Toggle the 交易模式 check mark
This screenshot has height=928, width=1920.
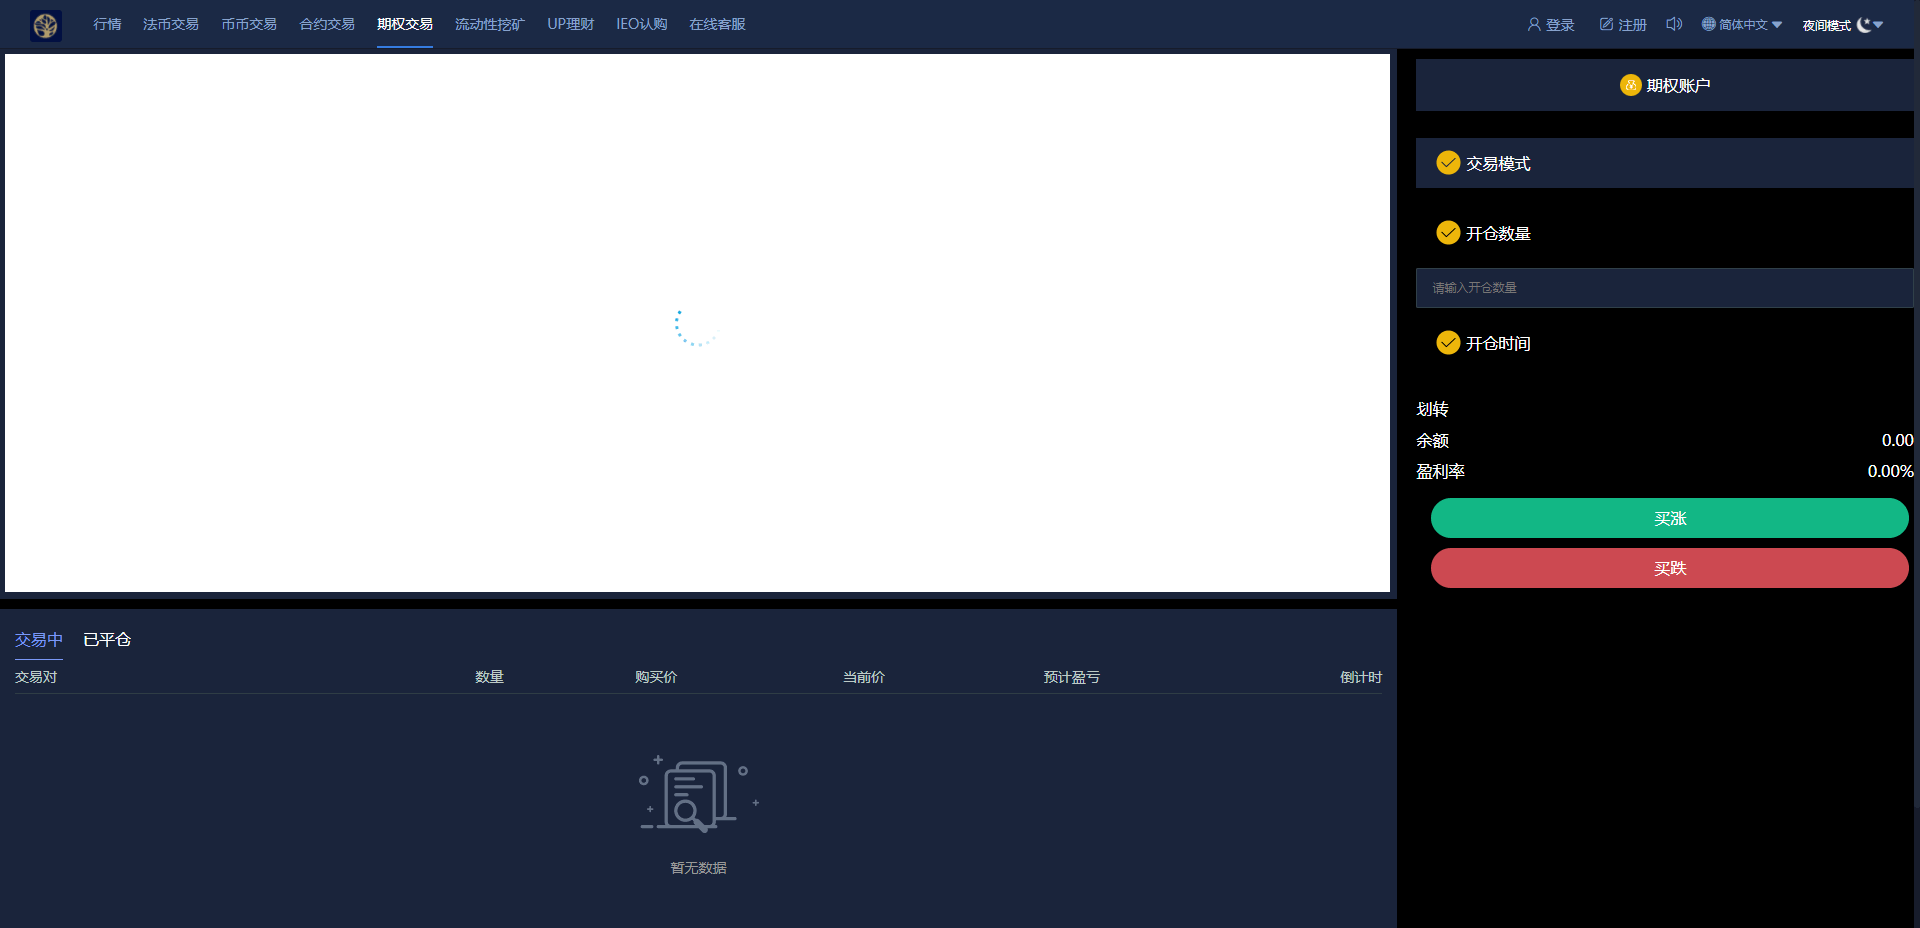1448,163
